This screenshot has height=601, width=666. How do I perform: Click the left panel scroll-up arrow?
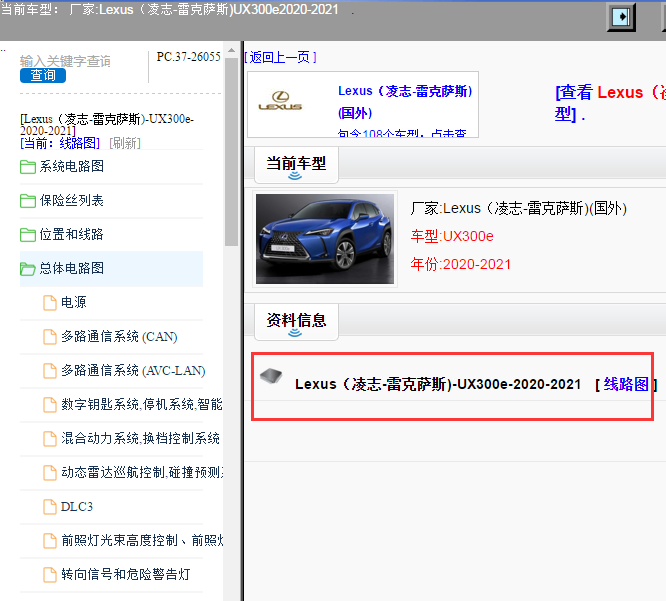[231, 51]
